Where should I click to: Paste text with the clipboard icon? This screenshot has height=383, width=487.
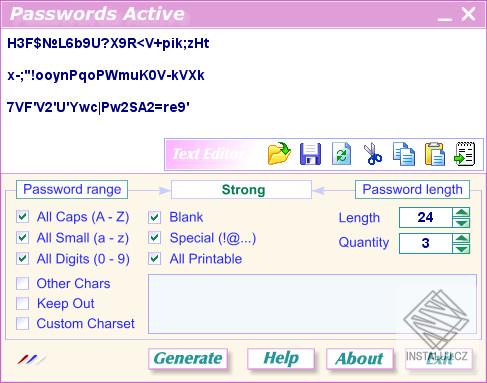435,154
